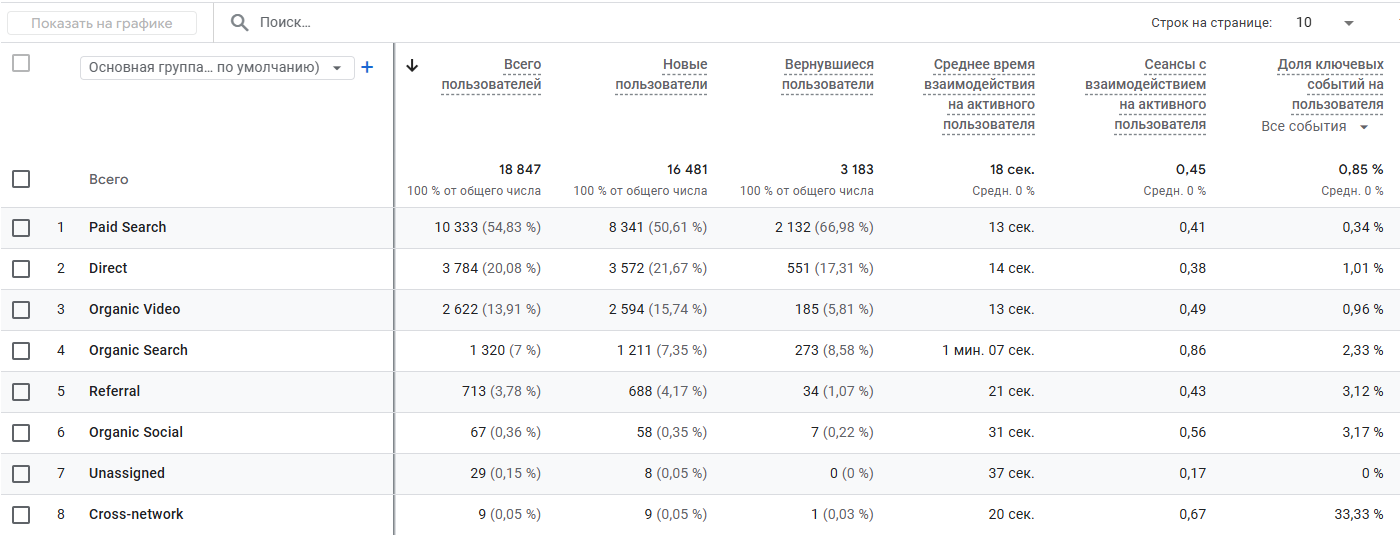Toggle the select-all checkbox in the header
Viewport: 1400px width, 537px height.
(x=21, y=63)
